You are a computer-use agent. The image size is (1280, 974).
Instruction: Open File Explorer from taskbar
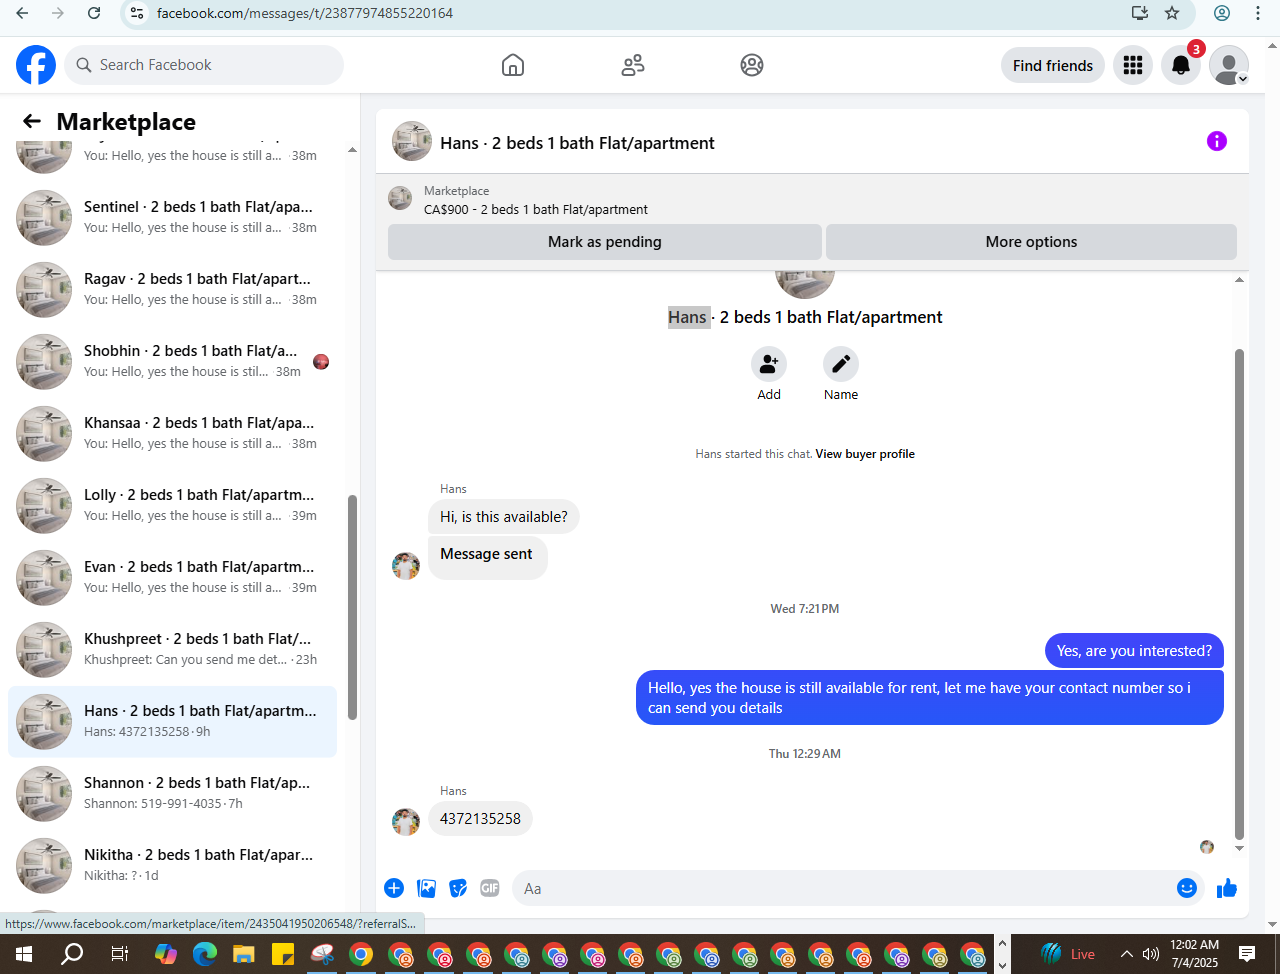click(244, 954)
